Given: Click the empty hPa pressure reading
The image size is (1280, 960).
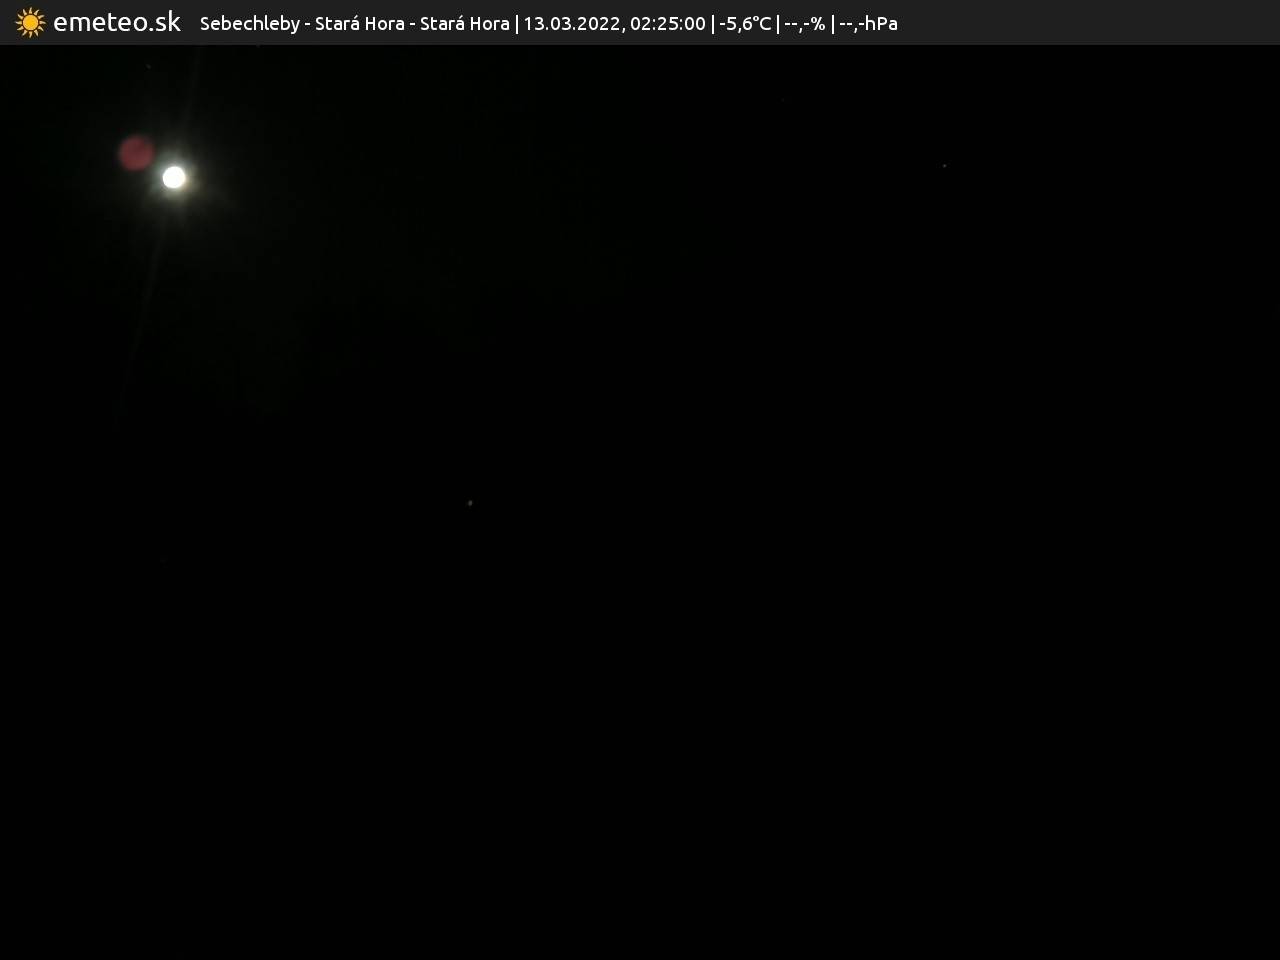Looking at the screenshot, I should tap(868, 23).
